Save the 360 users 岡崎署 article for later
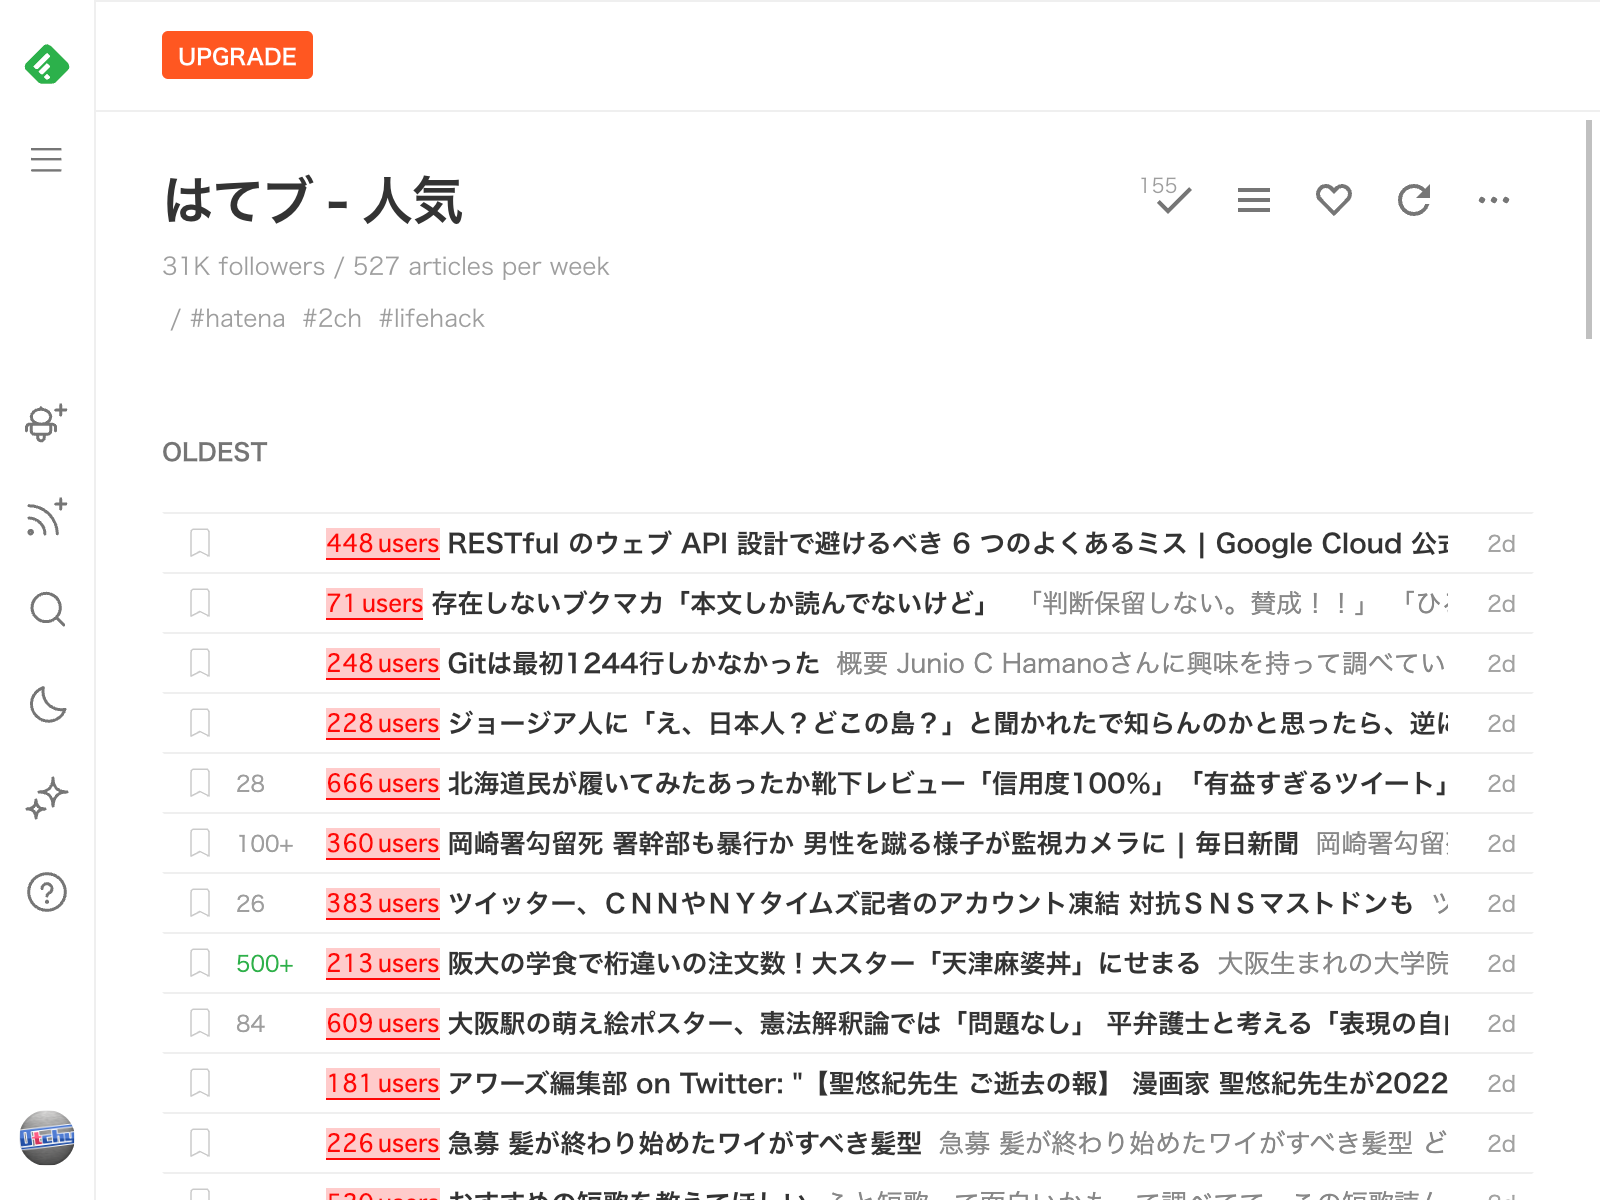This screenshot has width=1600, height=1200. click(200, 843)
